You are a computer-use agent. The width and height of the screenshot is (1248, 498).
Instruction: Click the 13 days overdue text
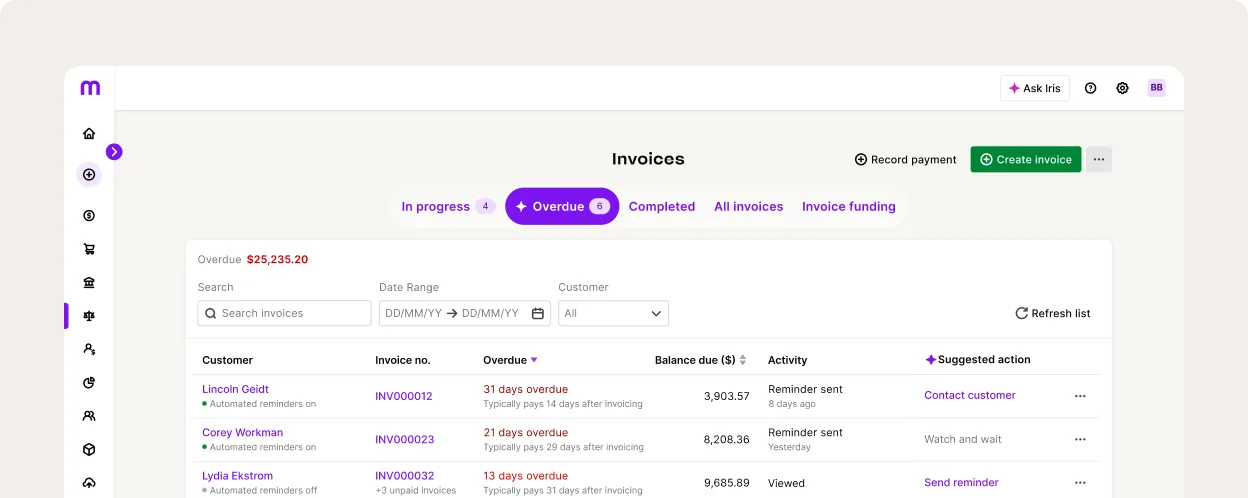click(525, 476)
